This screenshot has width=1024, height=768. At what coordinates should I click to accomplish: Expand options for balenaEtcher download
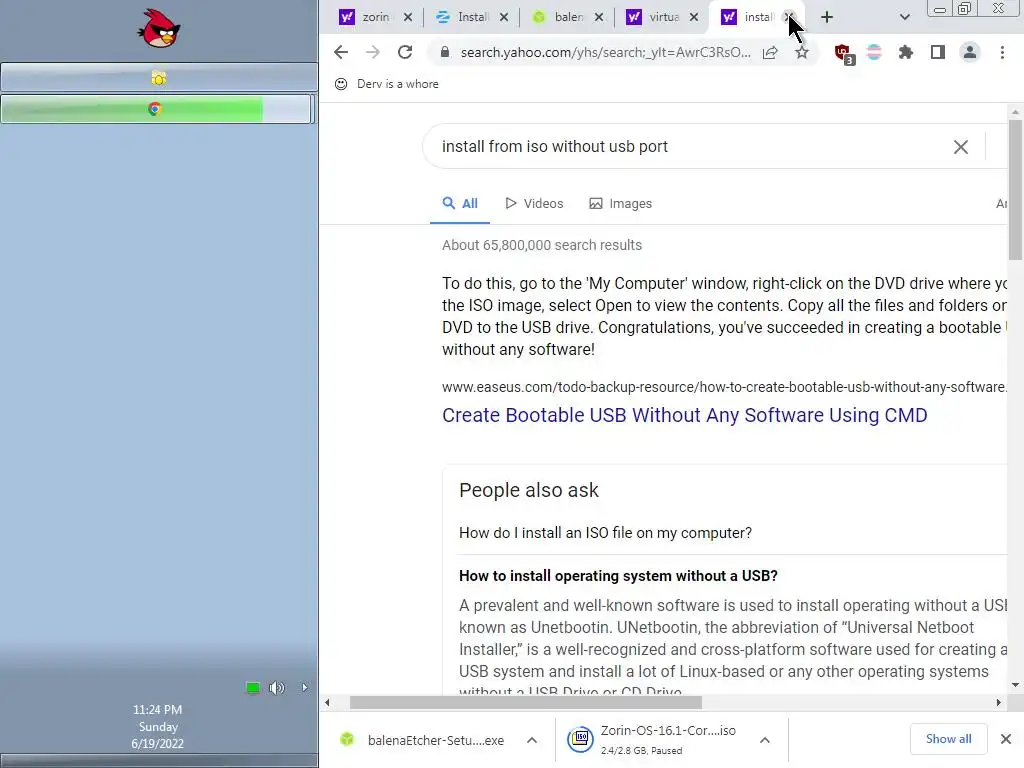[x=532, y=740]
